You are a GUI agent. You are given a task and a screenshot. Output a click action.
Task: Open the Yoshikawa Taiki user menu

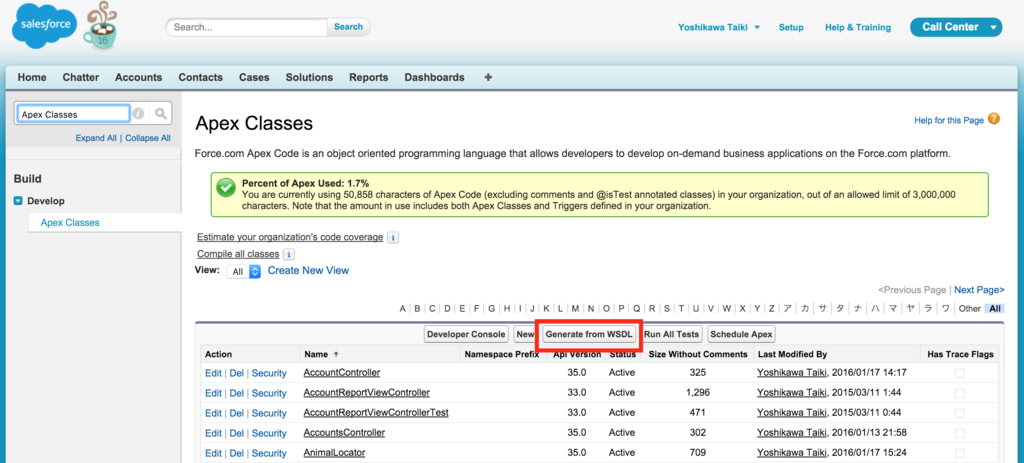tap(719, 27)
